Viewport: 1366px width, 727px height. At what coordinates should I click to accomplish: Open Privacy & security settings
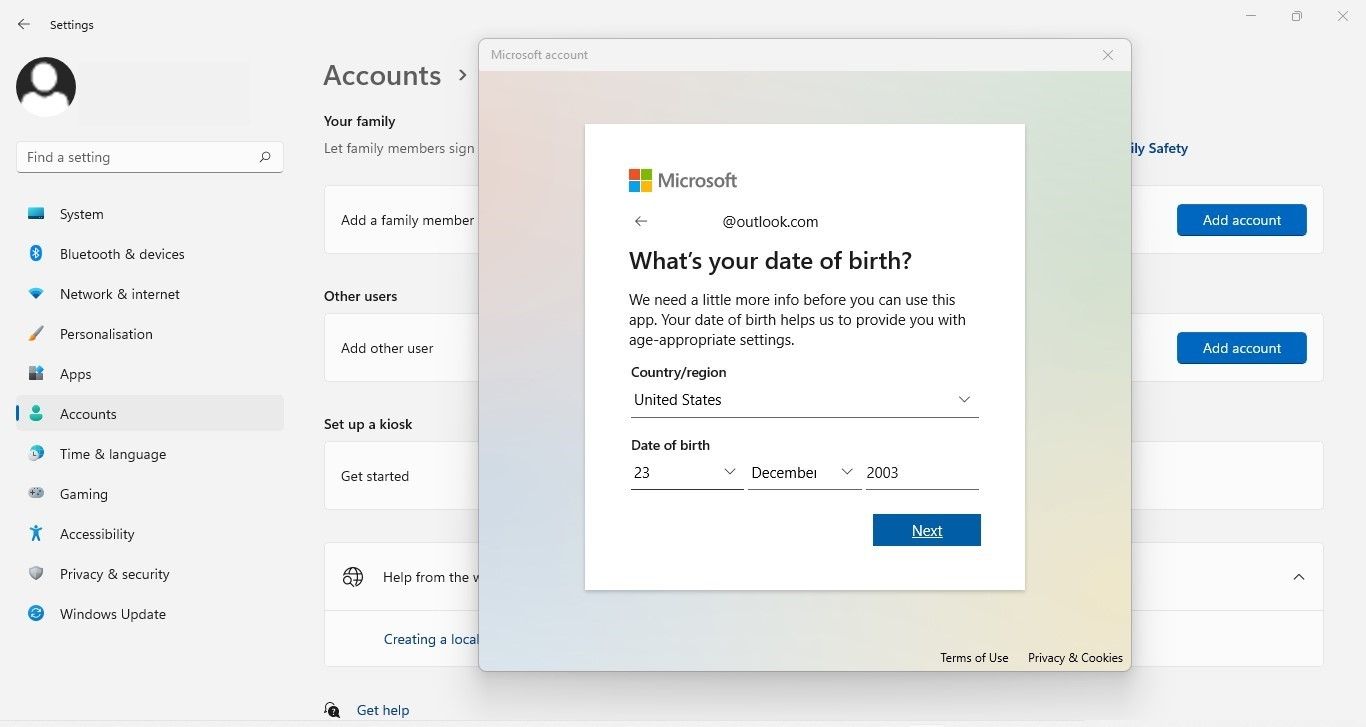tap(150, 574)
